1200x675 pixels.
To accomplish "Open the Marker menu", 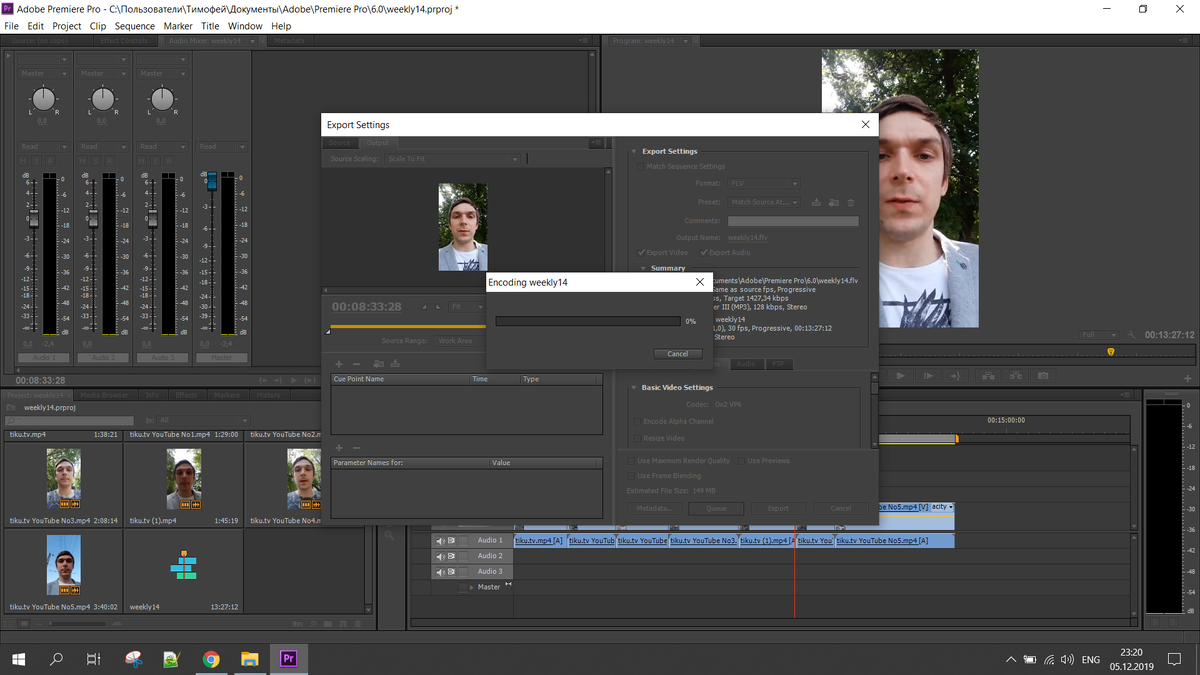I will click(x=178, y=26).
